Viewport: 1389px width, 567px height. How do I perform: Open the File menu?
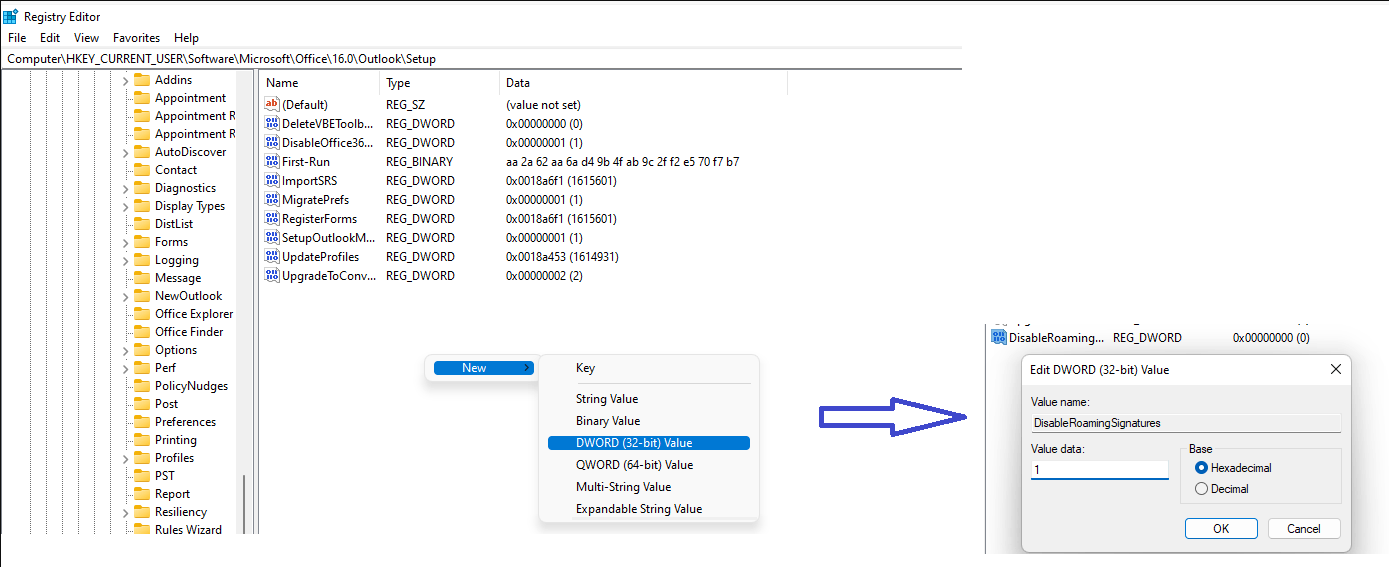[17, 38]
